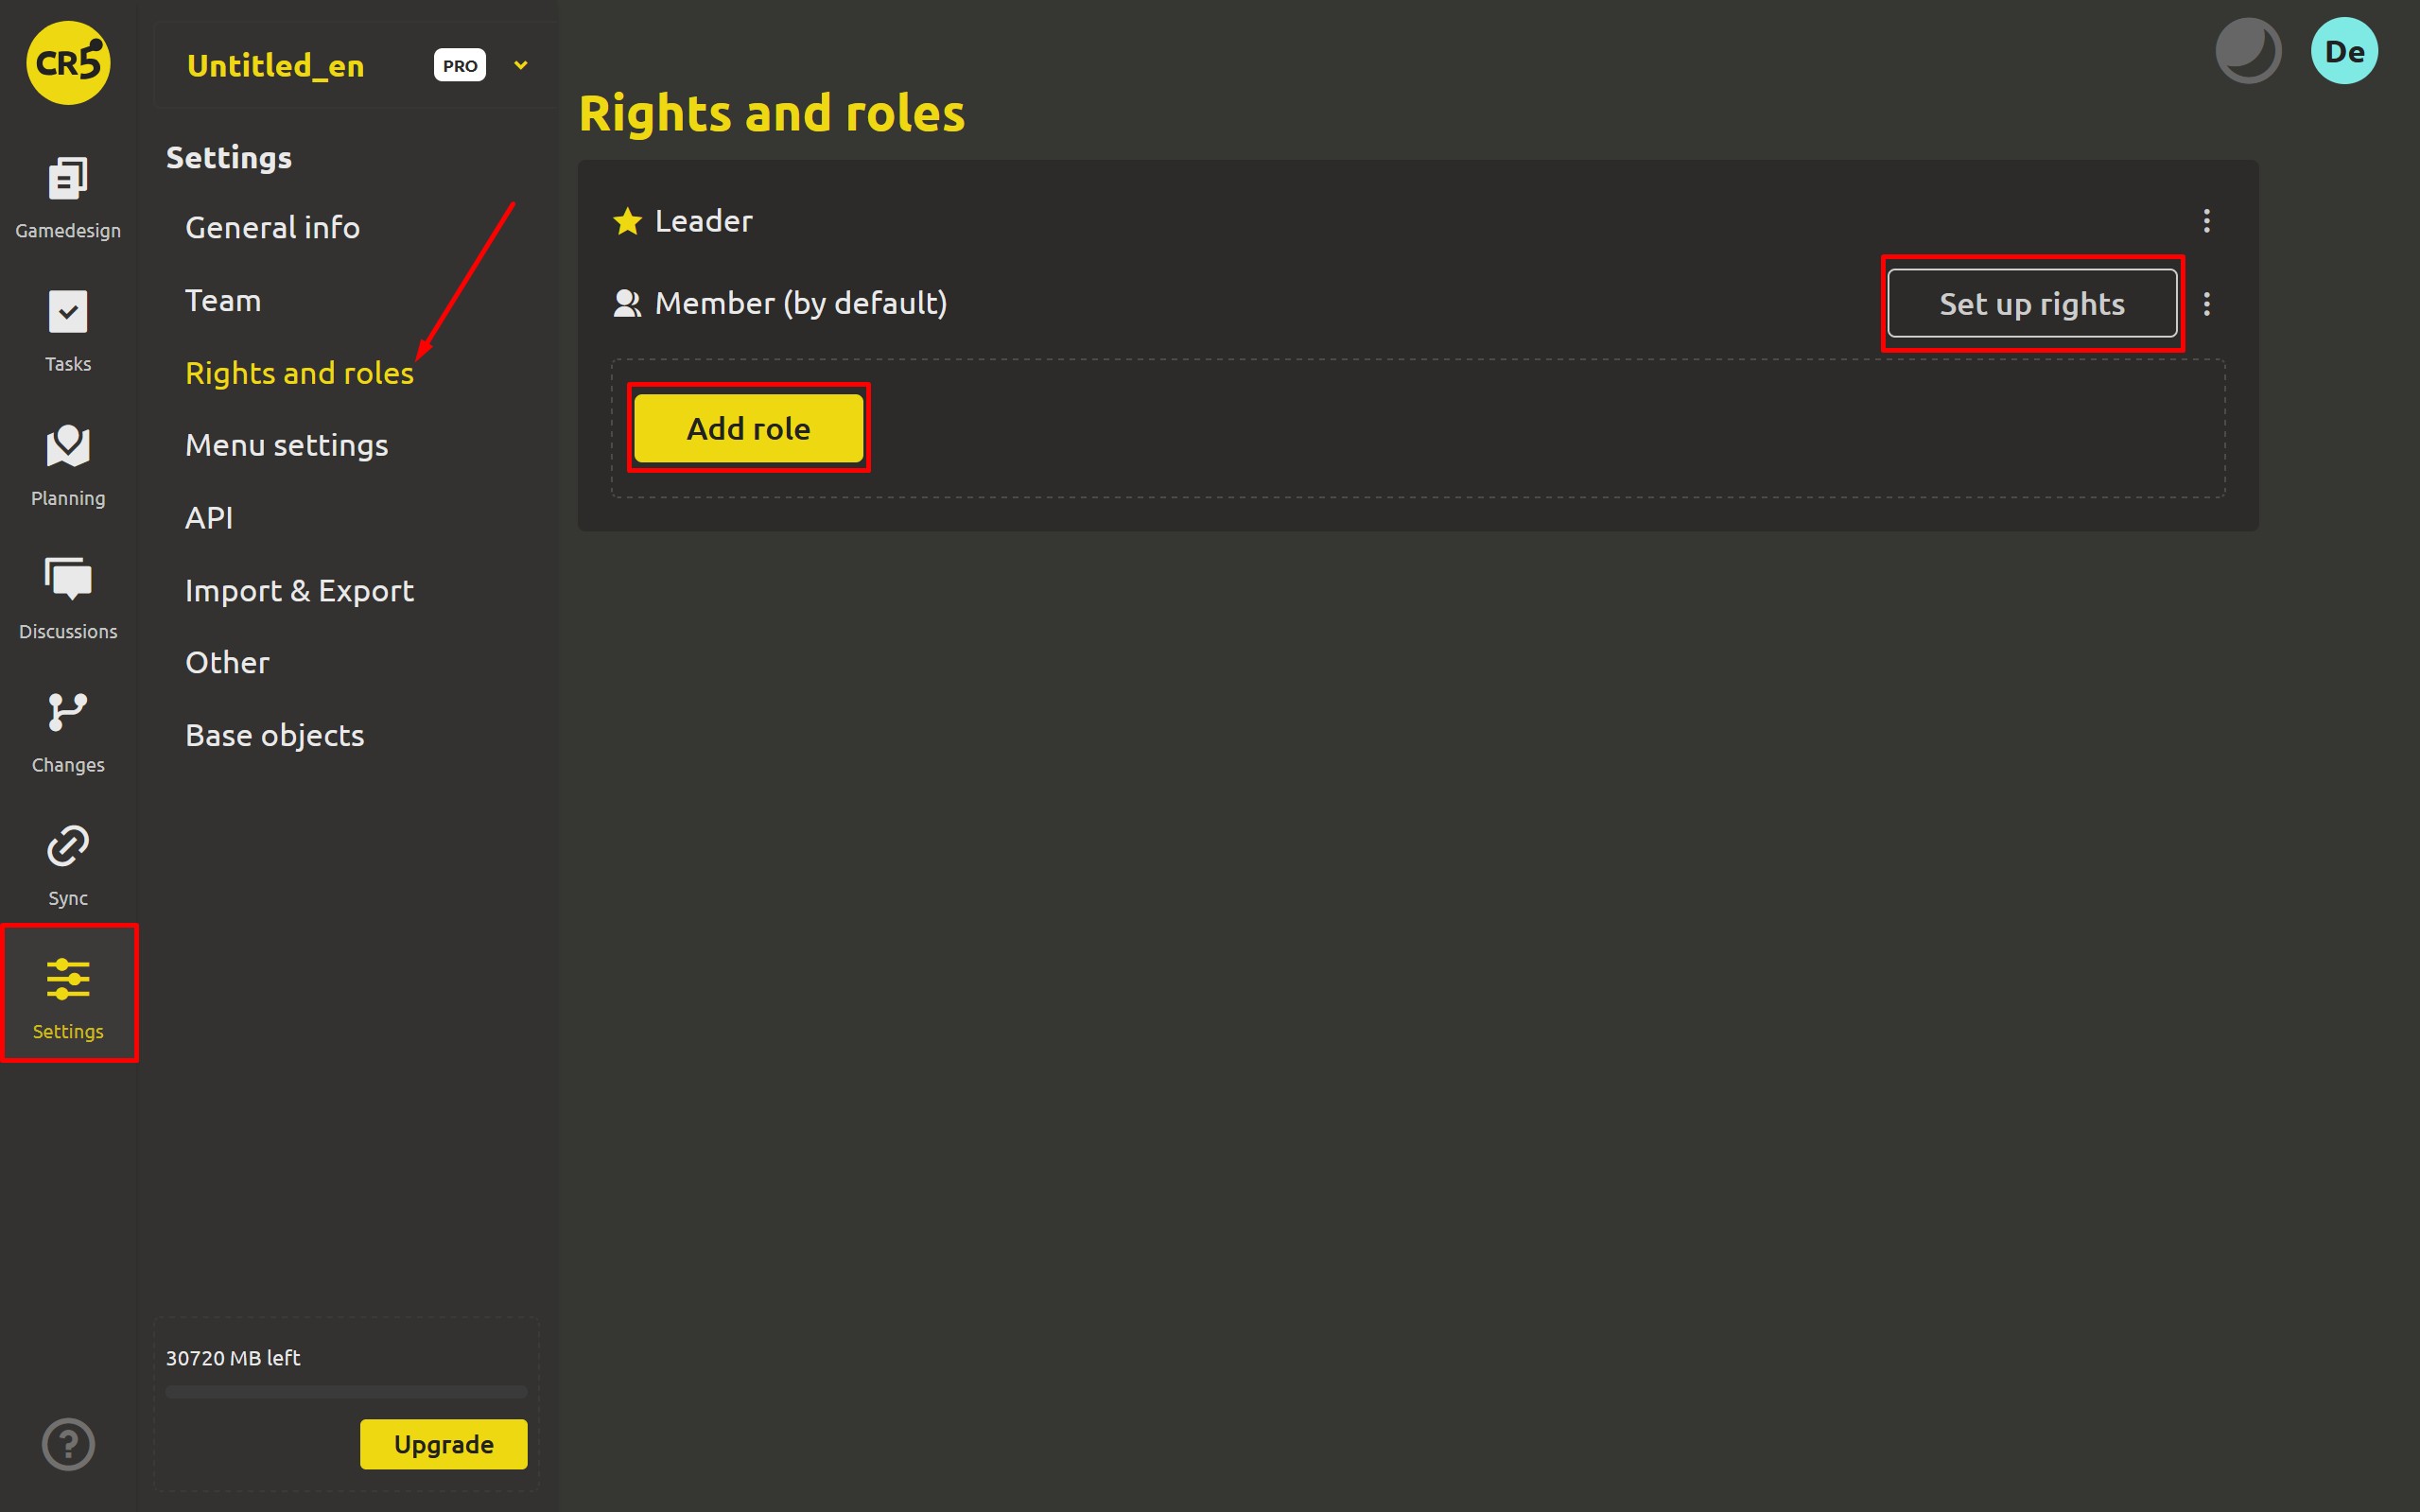Open Other settings page
The width and height of the screenshot is (2420, 1512).
(x=227, y=663)
